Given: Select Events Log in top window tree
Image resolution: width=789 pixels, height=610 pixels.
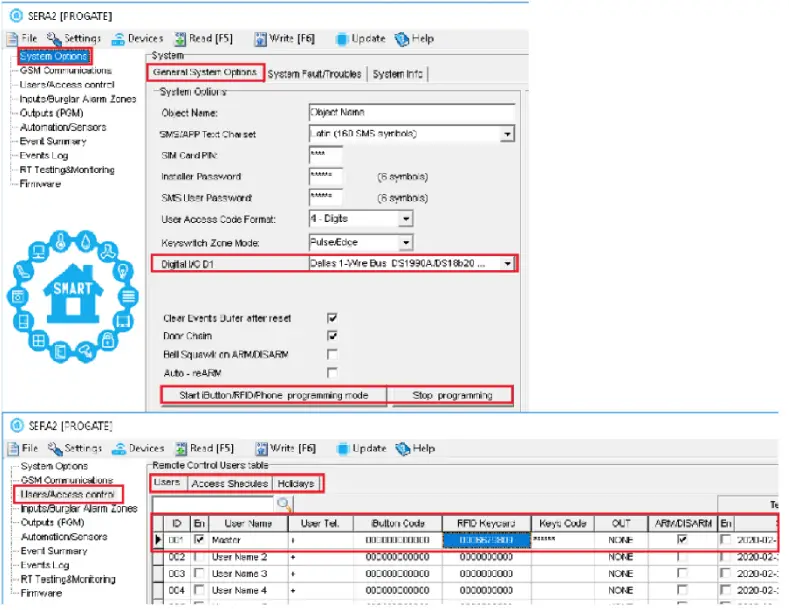Looking at the screenshot, I should pyautogui.click(x=44, y=155).
